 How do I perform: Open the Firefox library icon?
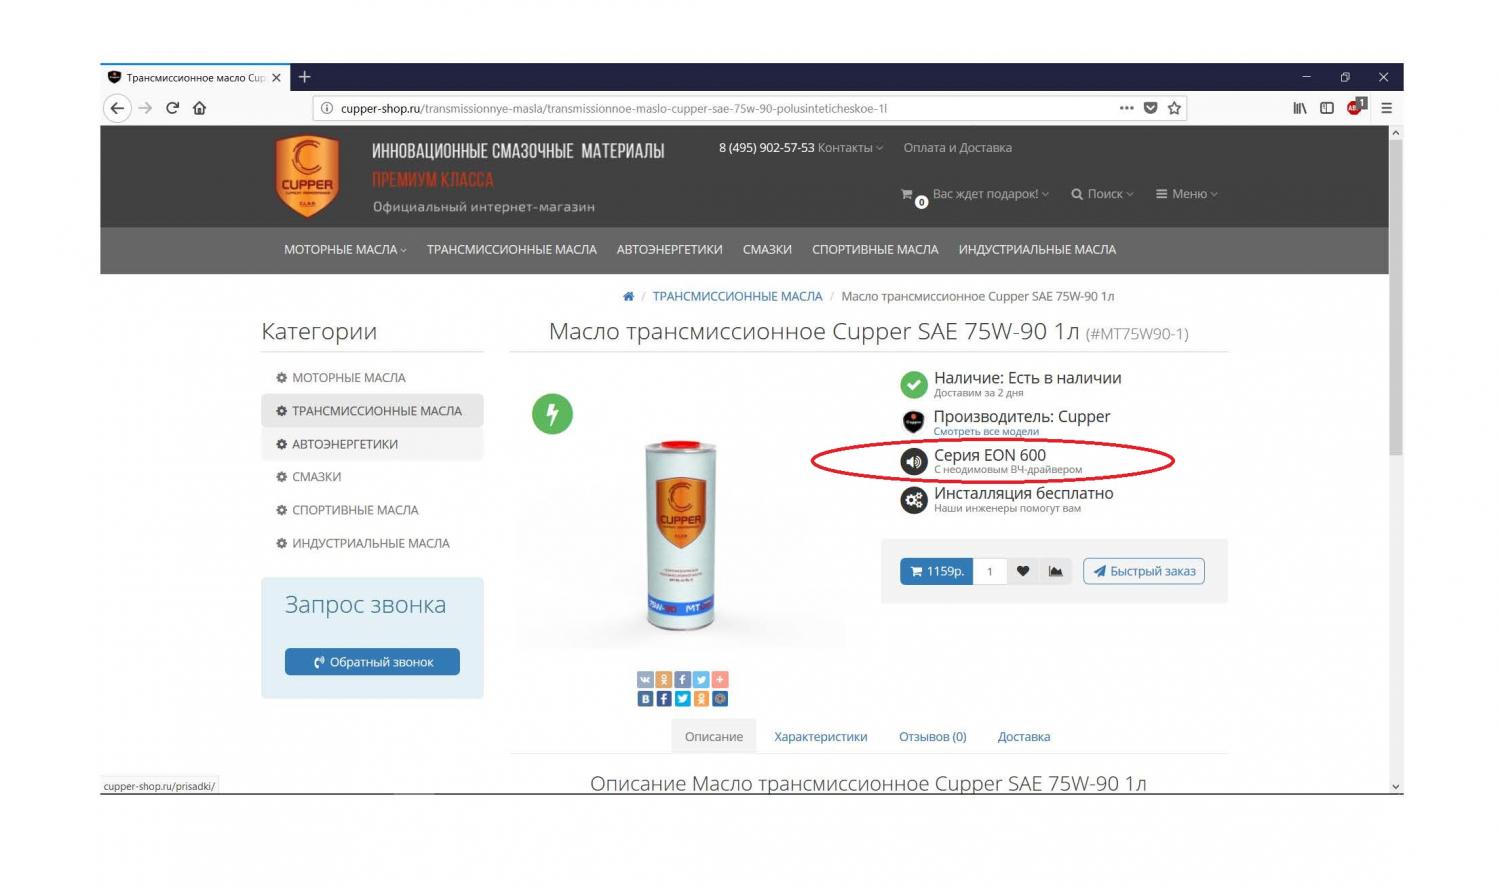click(x=1299, y=108)
